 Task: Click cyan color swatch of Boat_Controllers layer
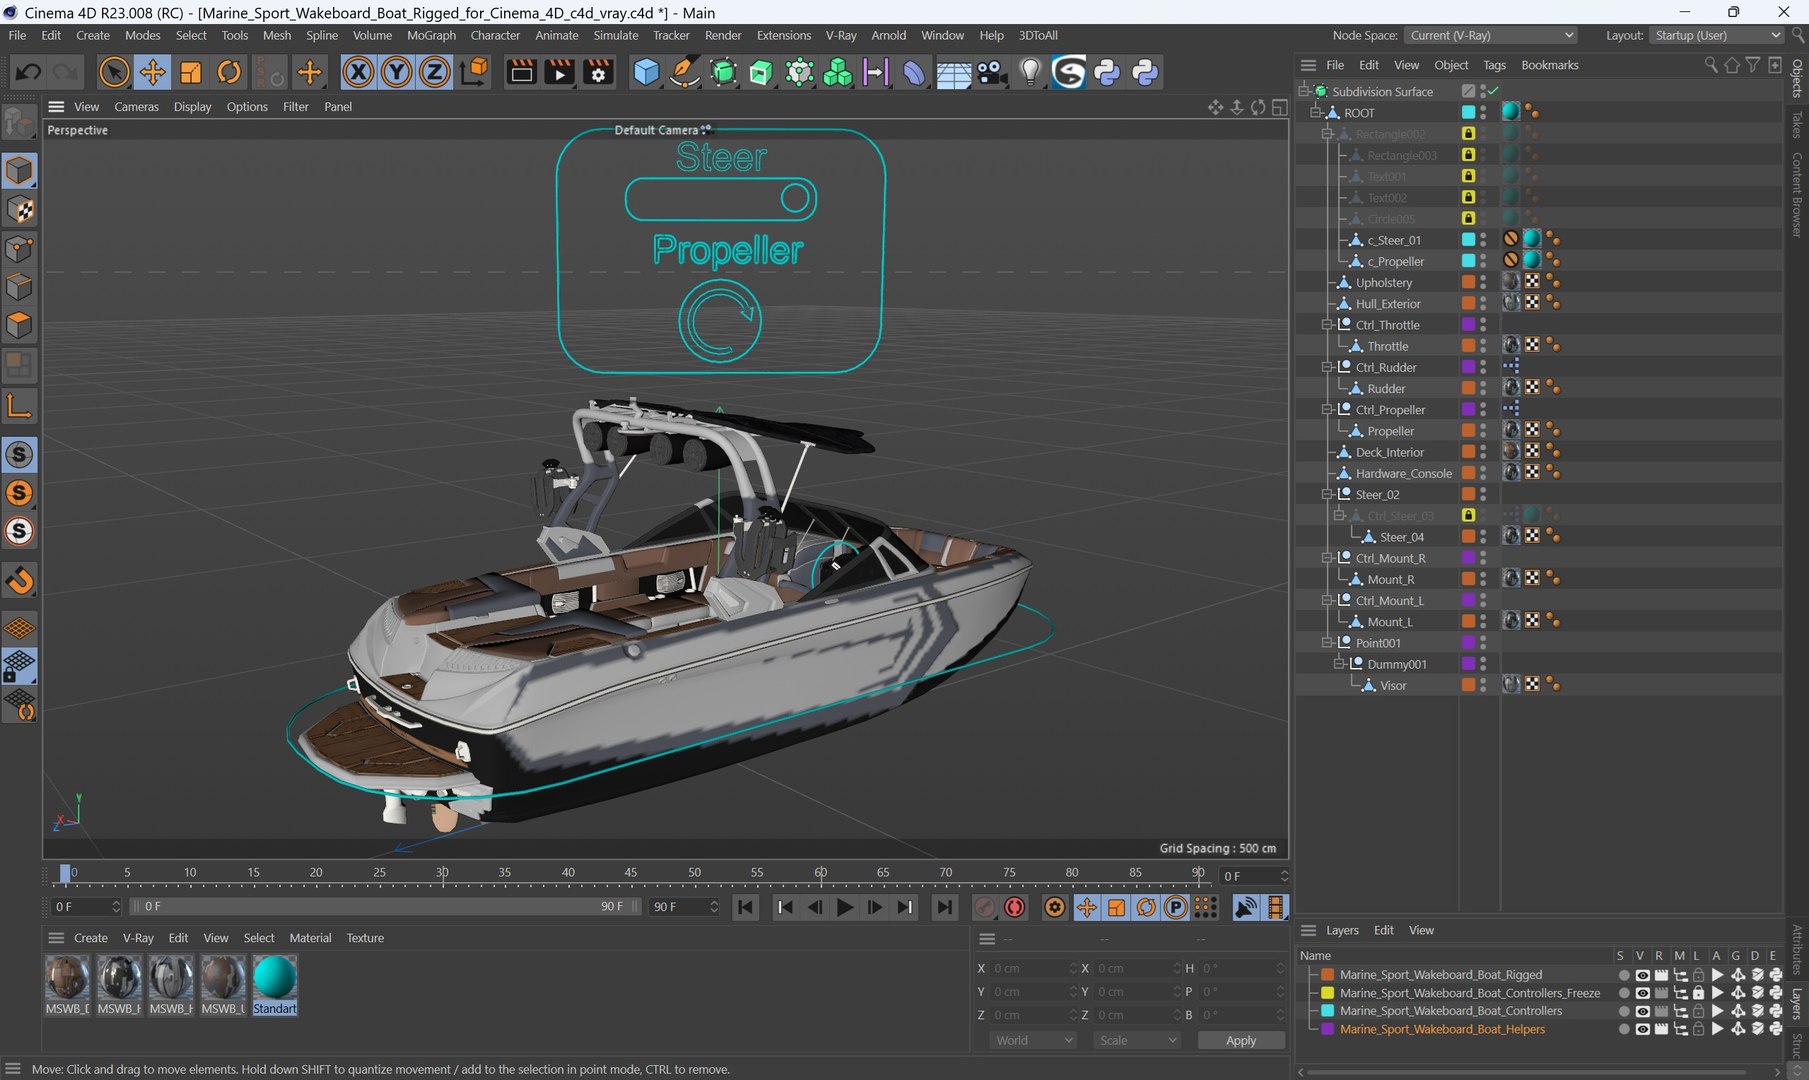1327,1011
